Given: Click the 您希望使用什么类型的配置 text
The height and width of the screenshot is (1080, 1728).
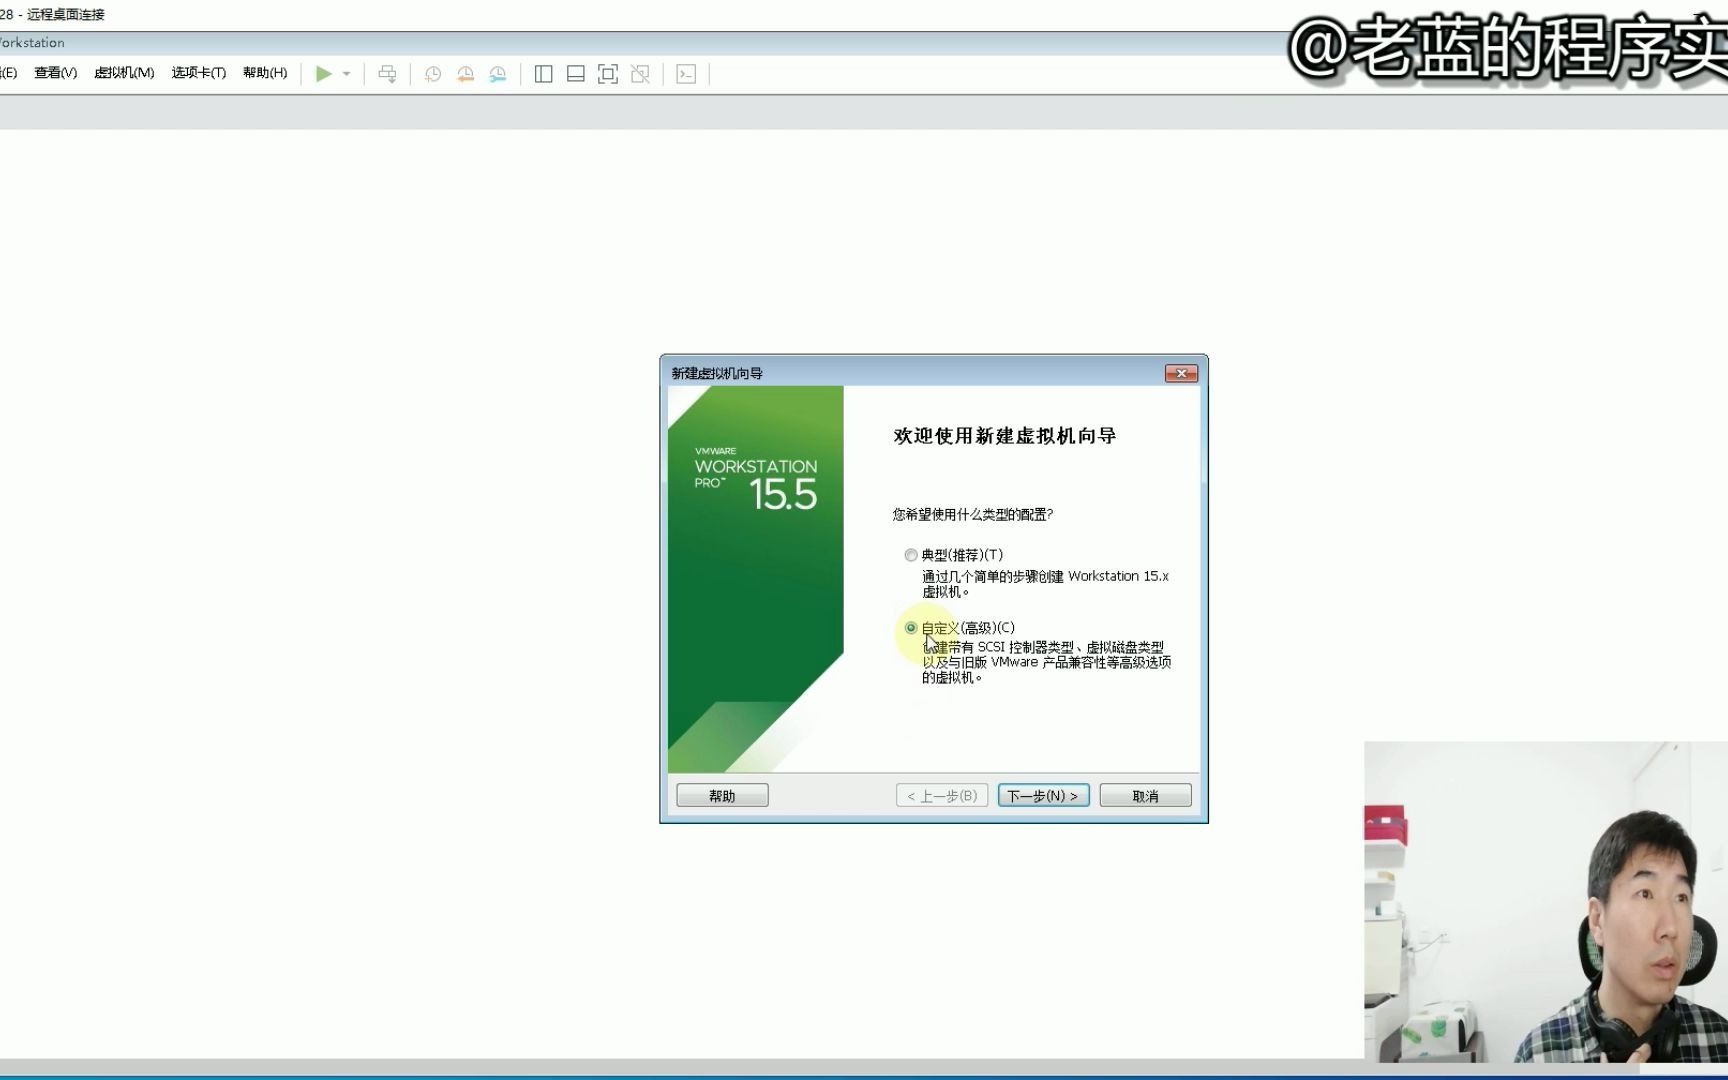Looking at the screenshot, I should click(972, 514).
